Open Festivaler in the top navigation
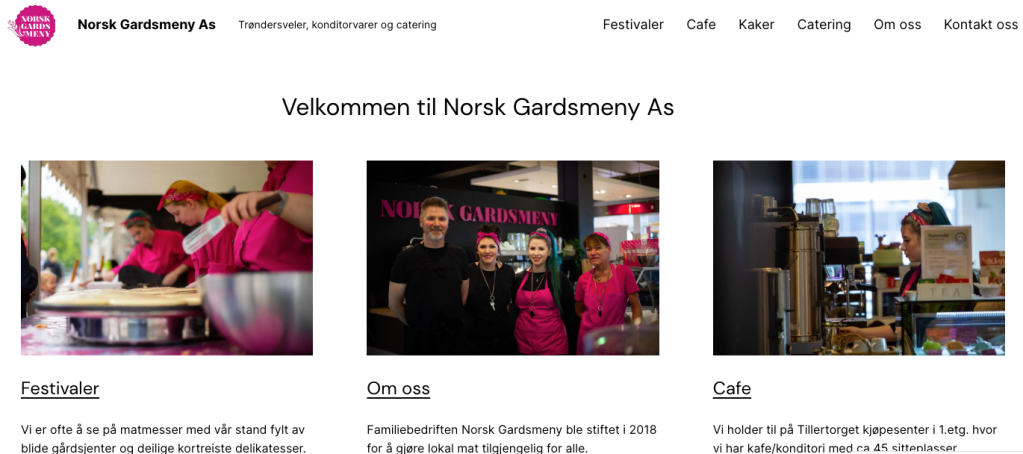The height and width of the screenshot is (454, 1023). (x=633, y=25)
